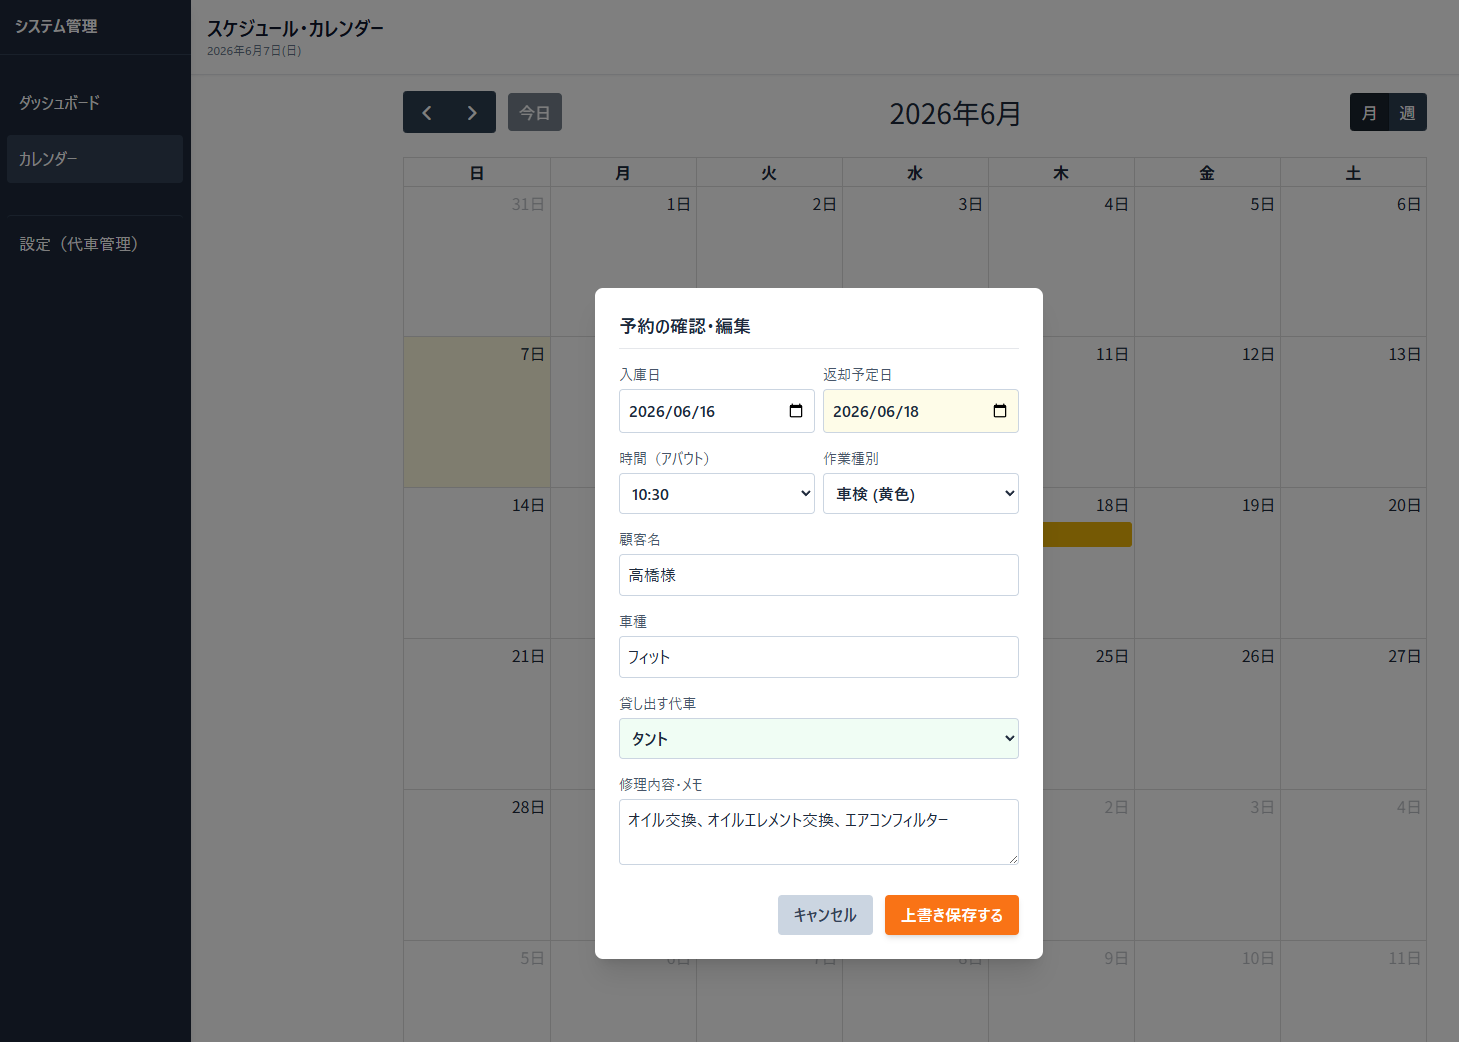
Task: Switch calendar to 月 view
Action: (1369, 113)
